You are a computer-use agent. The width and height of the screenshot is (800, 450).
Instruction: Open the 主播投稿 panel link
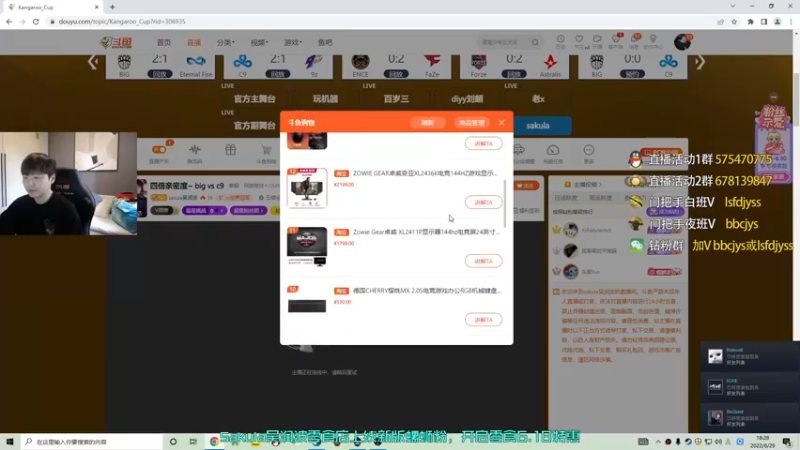coord(585,184)
